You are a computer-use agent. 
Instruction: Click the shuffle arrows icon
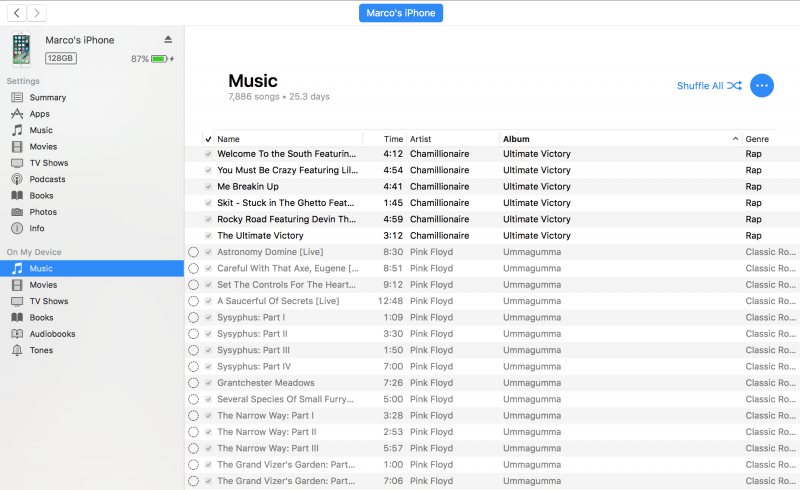734,86
